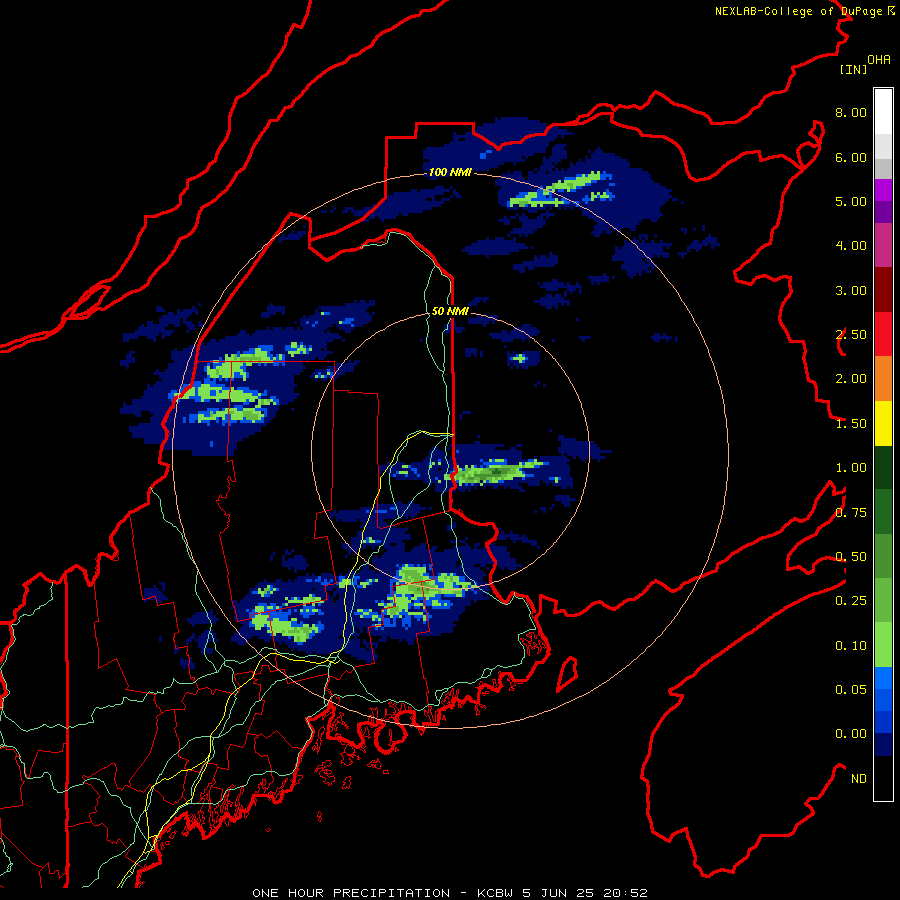Select the 0.75 legend value
This screenshot has height=900, width=900.
pyautogui.click(x=851, y=513)
